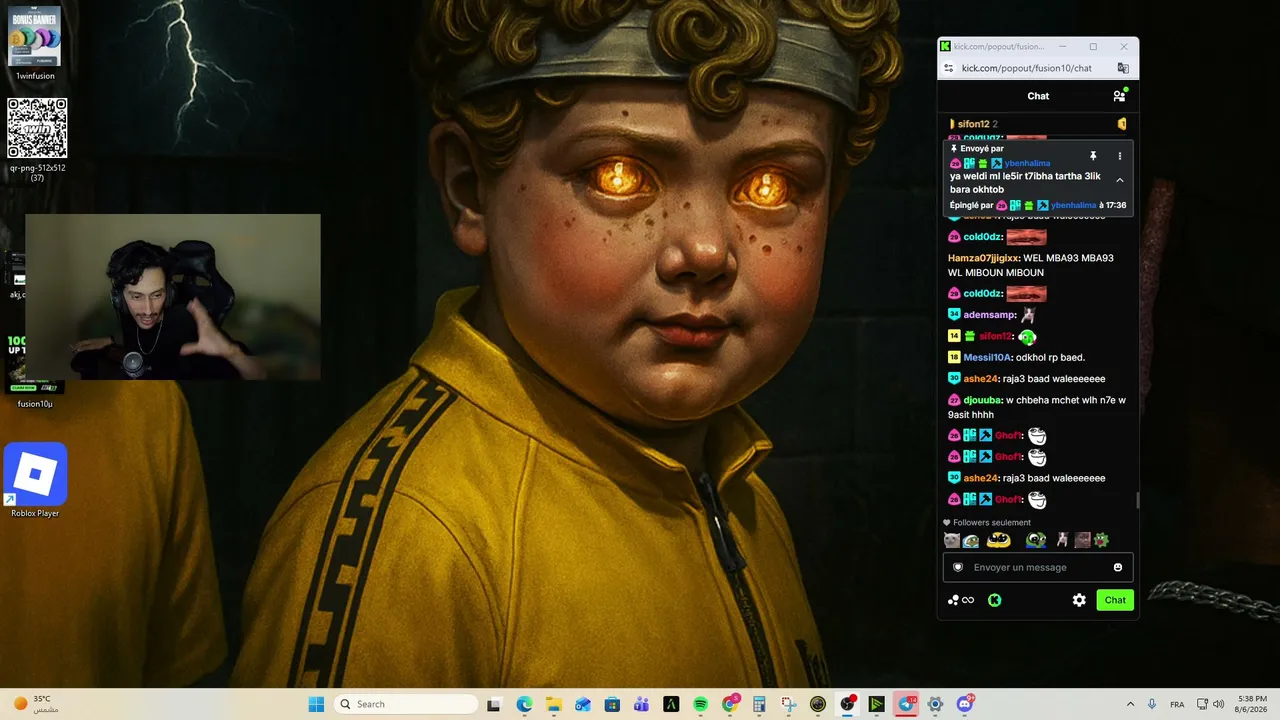Open Windows Settings from the taskbar
1280x720 pixels.
[935, 704]
